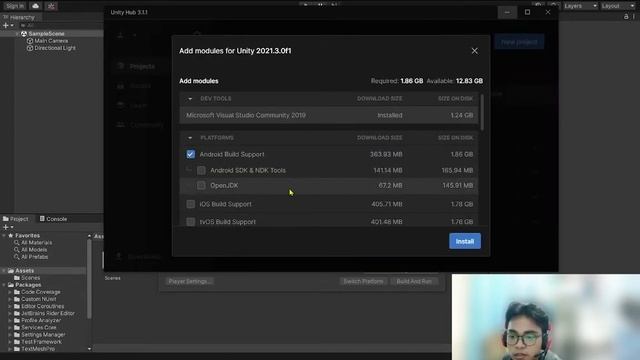Click Build And Run button
The width and height of the screenshot is (640, 360).
[x=414, y=281]
